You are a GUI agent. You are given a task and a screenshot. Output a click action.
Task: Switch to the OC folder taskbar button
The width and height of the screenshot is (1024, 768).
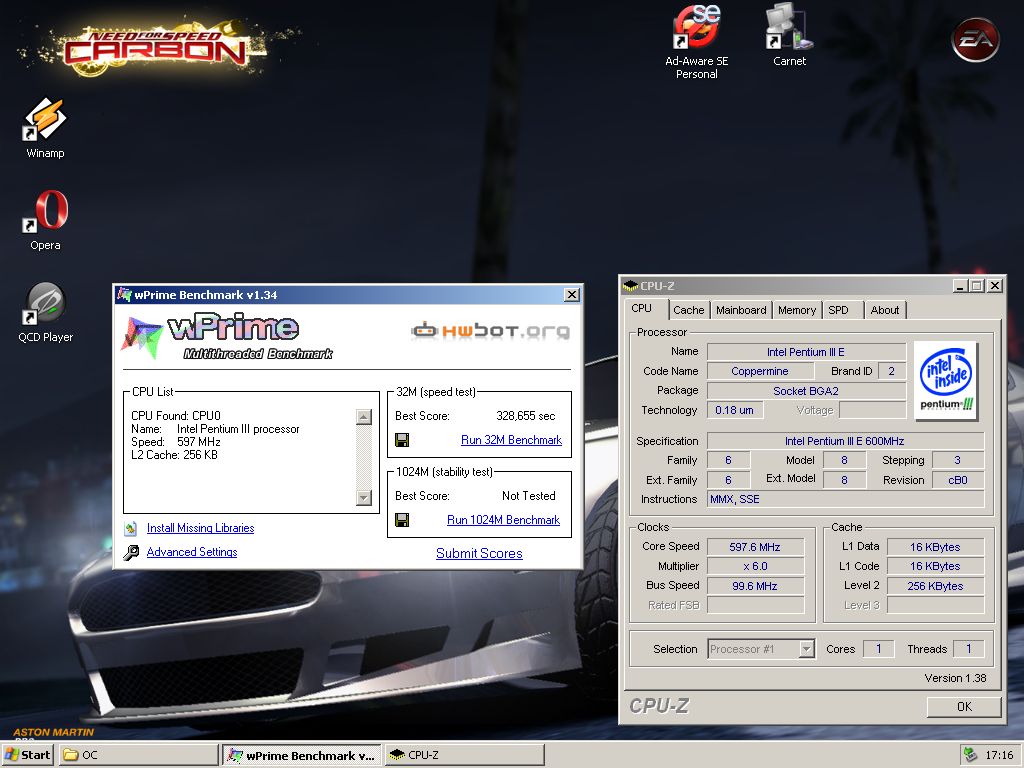pos(138,755)
